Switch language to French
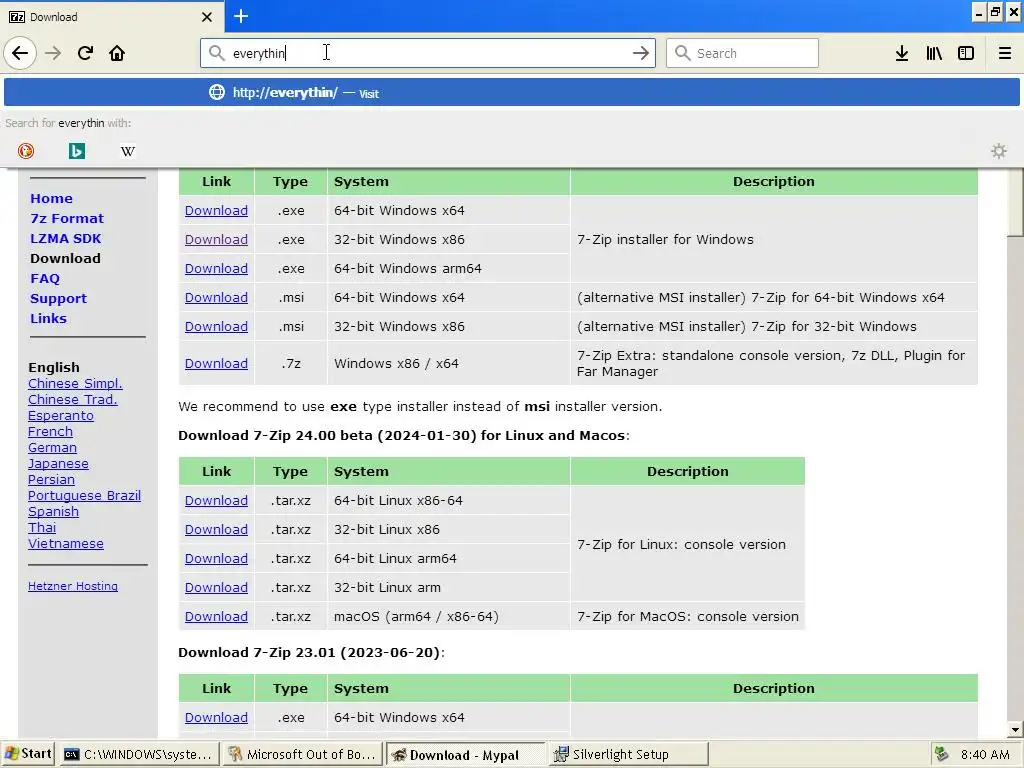Image resolution: width=1024 pixels, height=768 pixels. point(50,431)
